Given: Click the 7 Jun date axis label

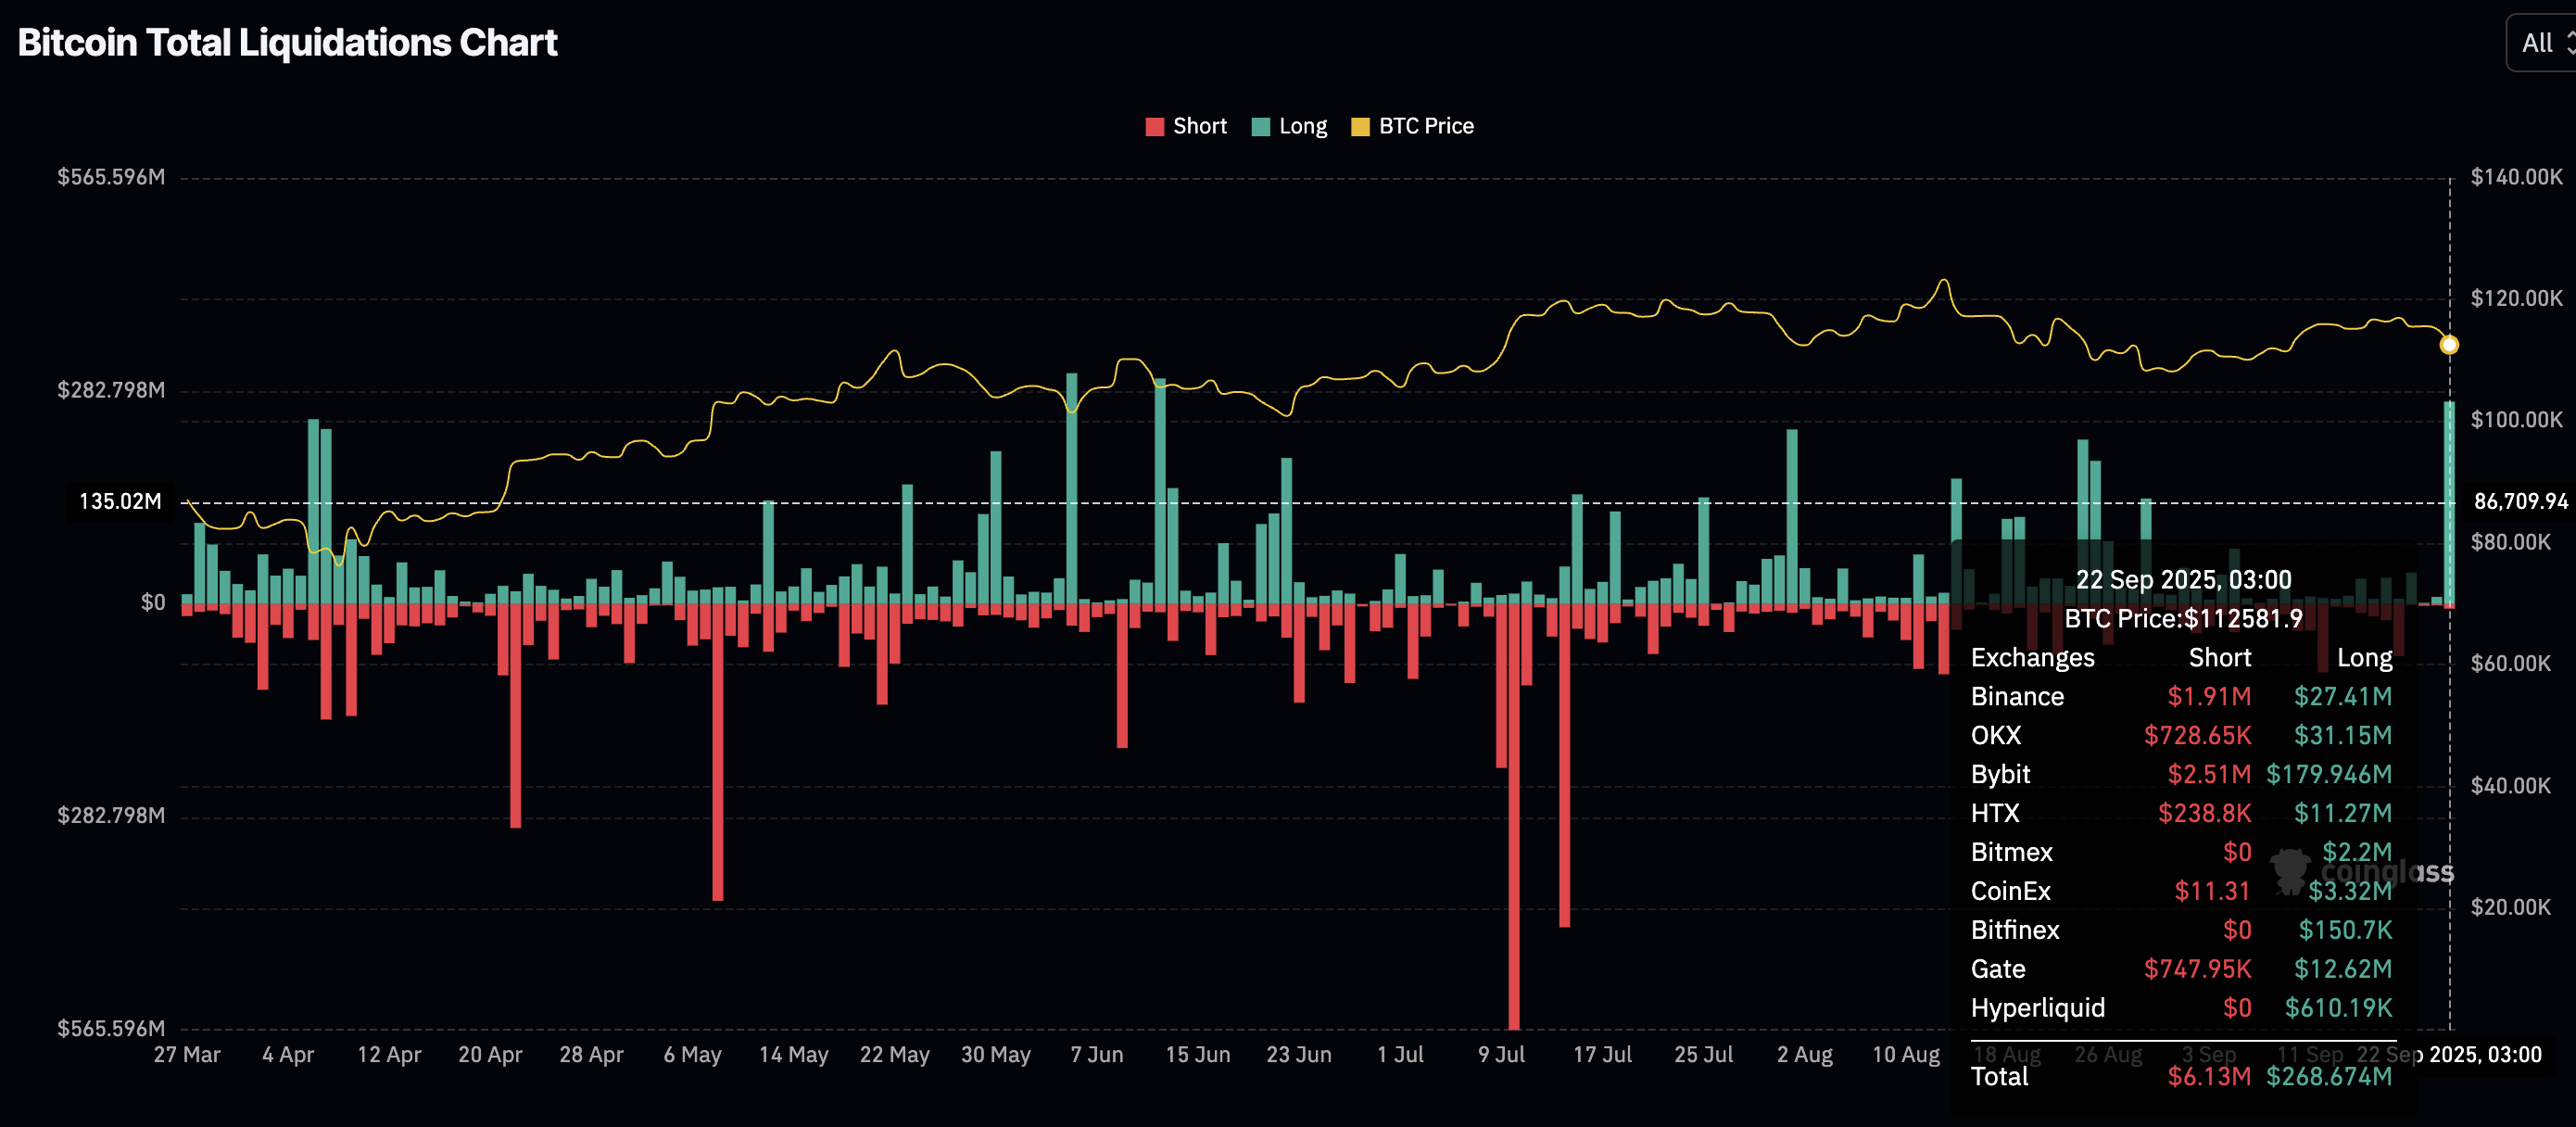Looking at the screenshot, I should click(1097, 1055).
